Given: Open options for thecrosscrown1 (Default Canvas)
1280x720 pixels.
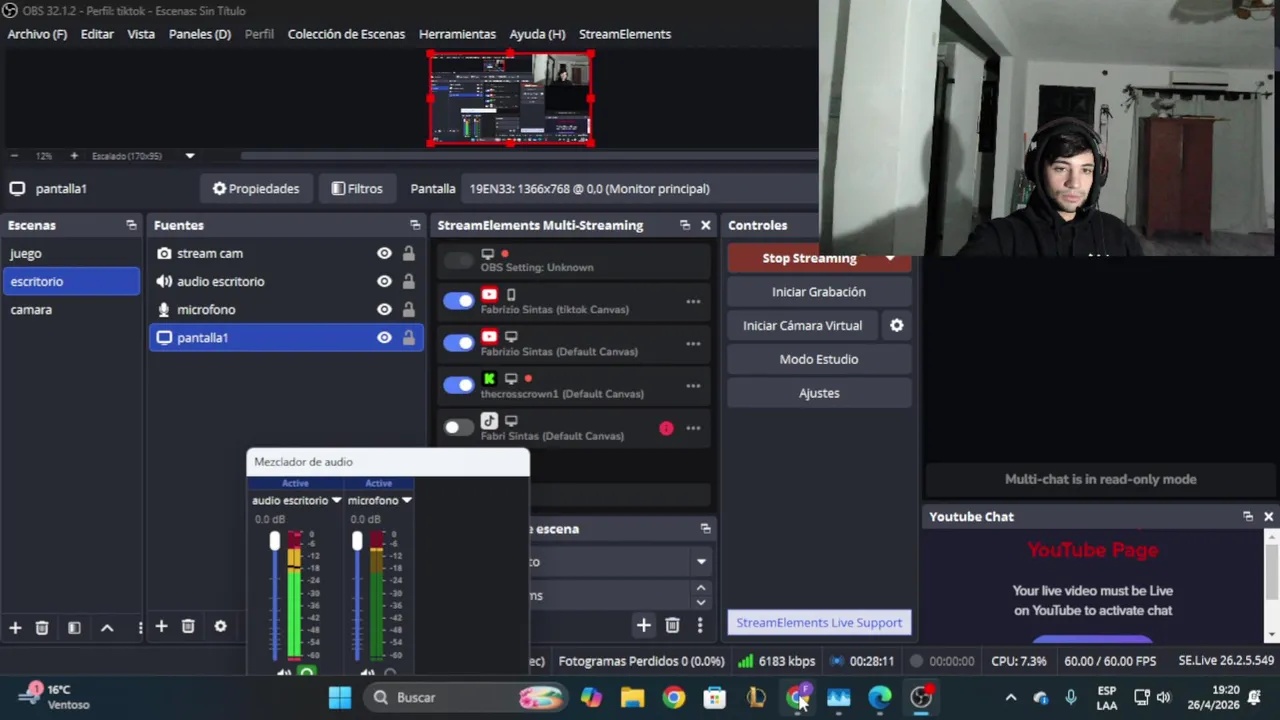Looking at the screenshot, I should click(x=693, y=385).
